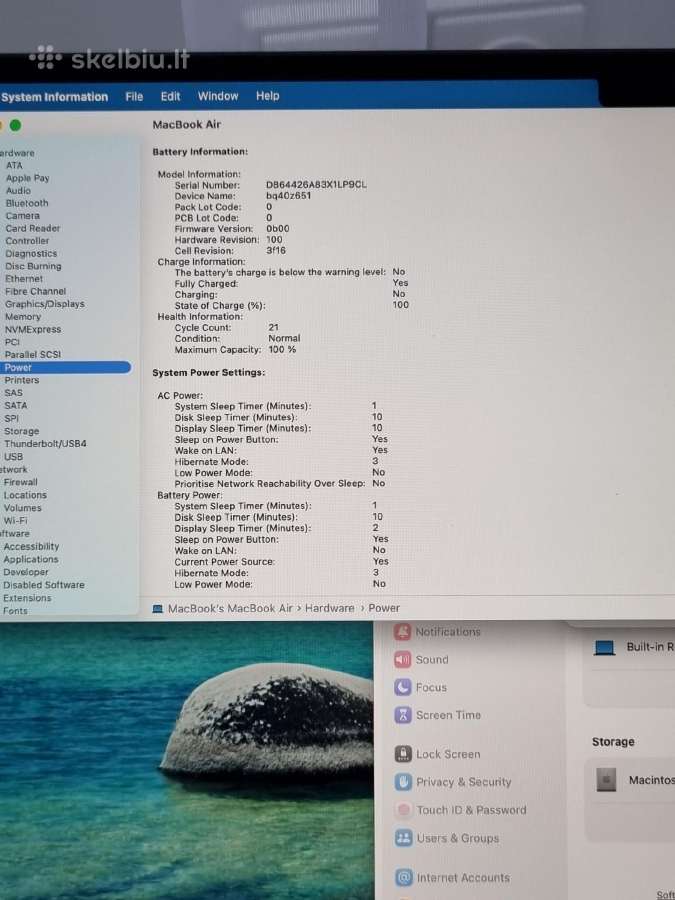
Task: Select Printers in the sidebar
Action: click(22, 380)
